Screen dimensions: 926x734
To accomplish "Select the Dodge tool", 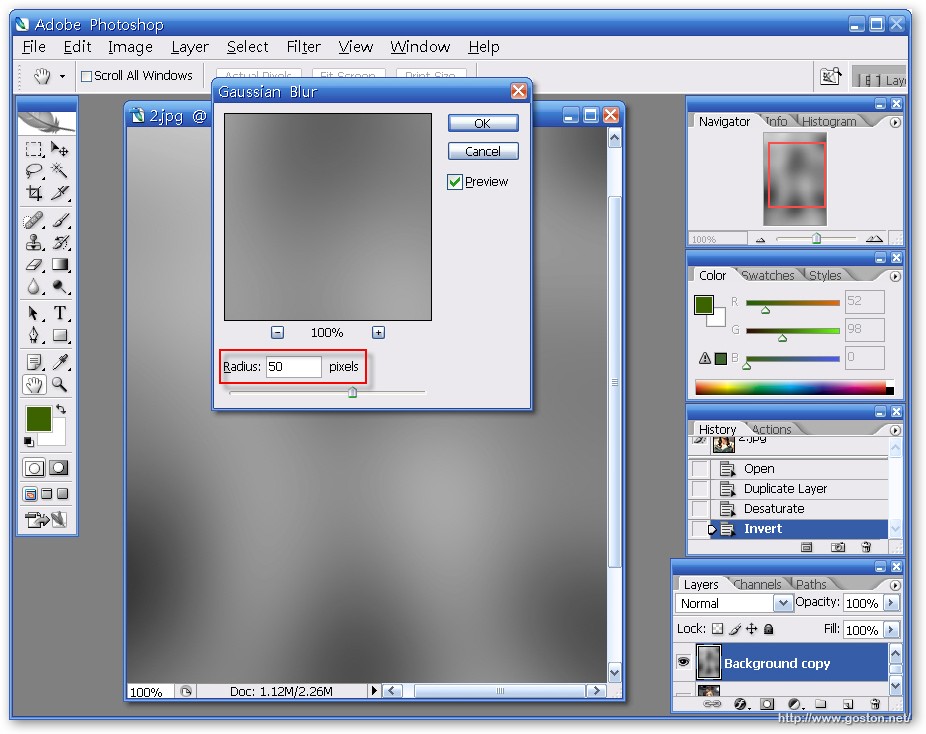I will click(60, 287).
